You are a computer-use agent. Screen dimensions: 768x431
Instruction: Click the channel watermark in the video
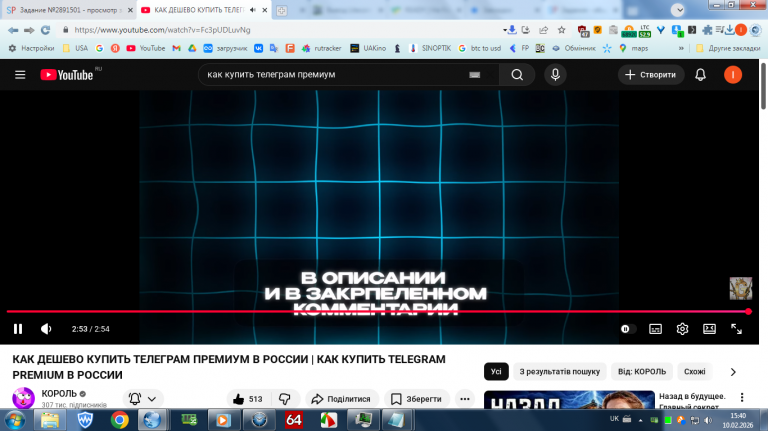[x=741, y=288]
